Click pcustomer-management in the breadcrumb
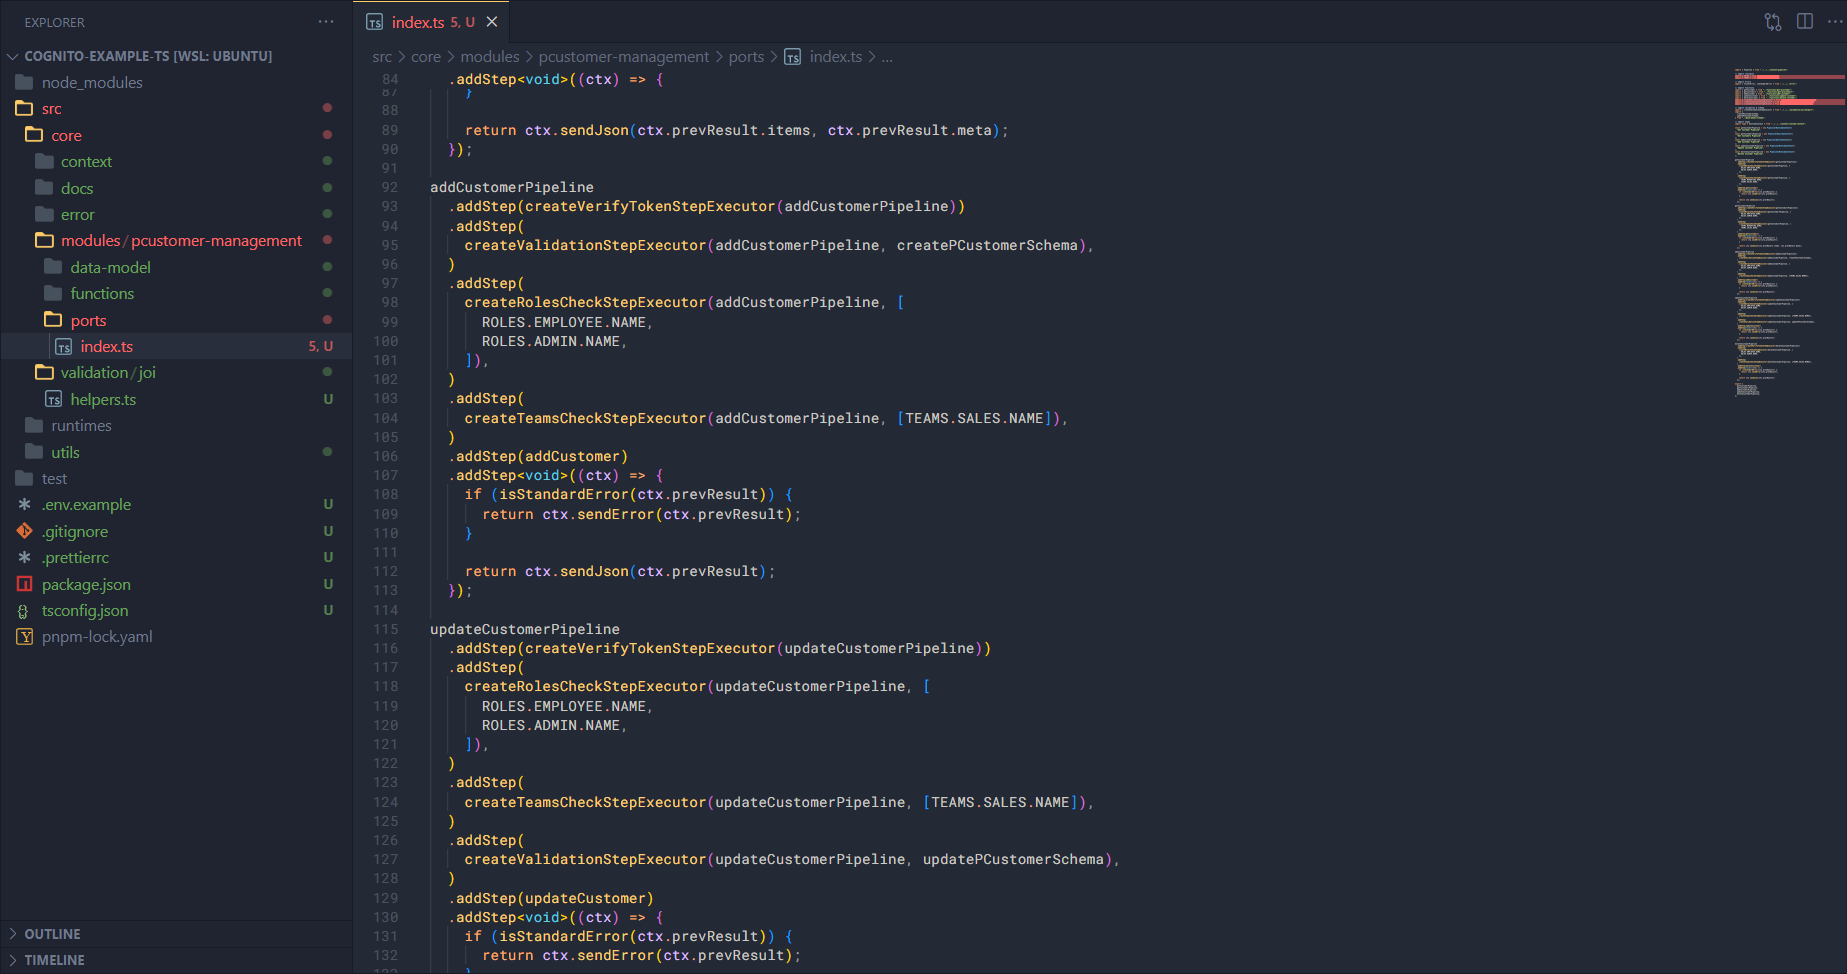Screen dimensions: 1847x974 coord(623,57)
